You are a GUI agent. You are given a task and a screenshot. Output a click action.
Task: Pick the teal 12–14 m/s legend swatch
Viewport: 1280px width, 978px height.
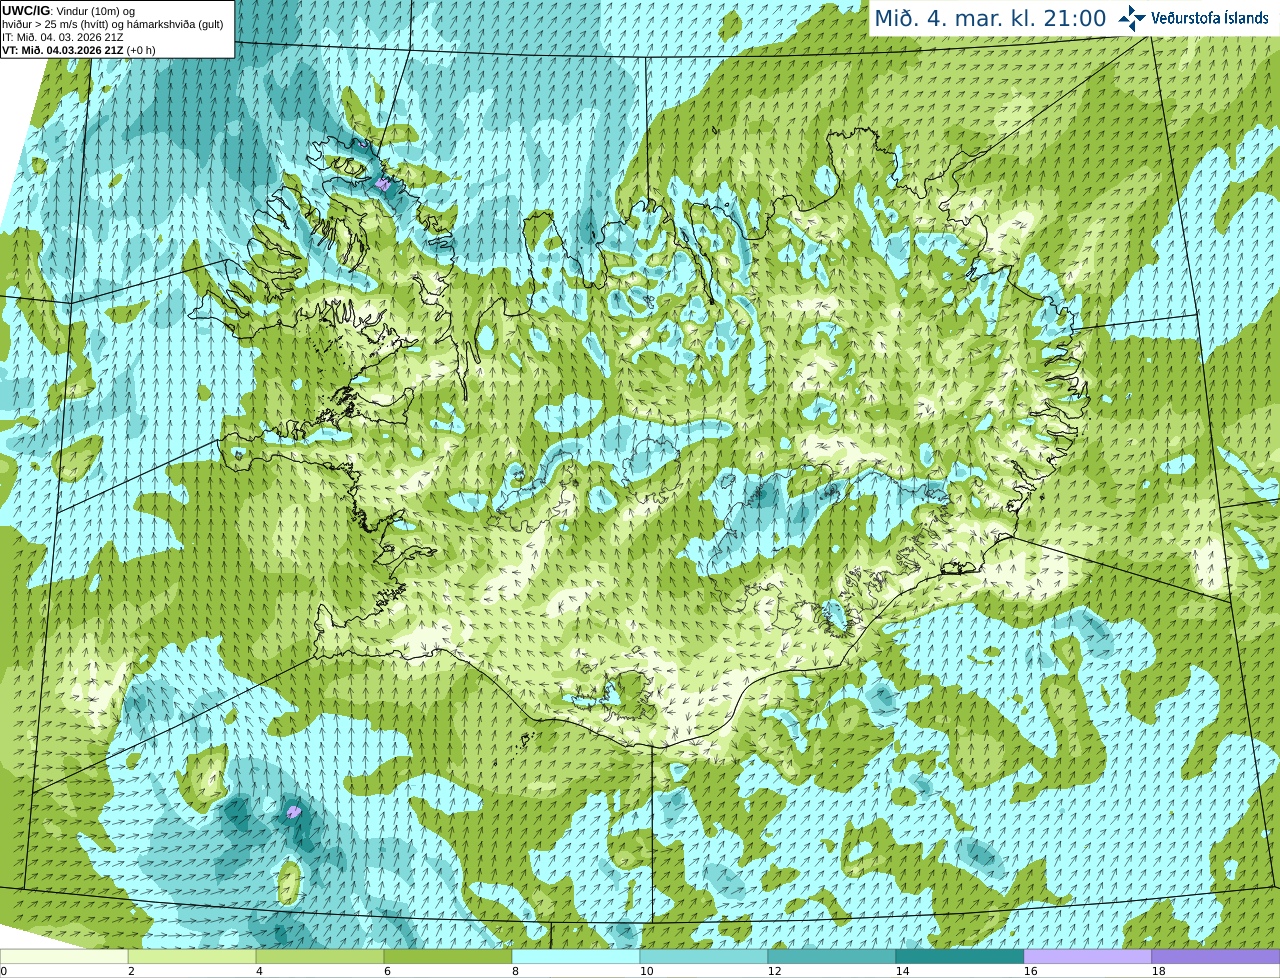pyautogui.click(x=832, y=957)
